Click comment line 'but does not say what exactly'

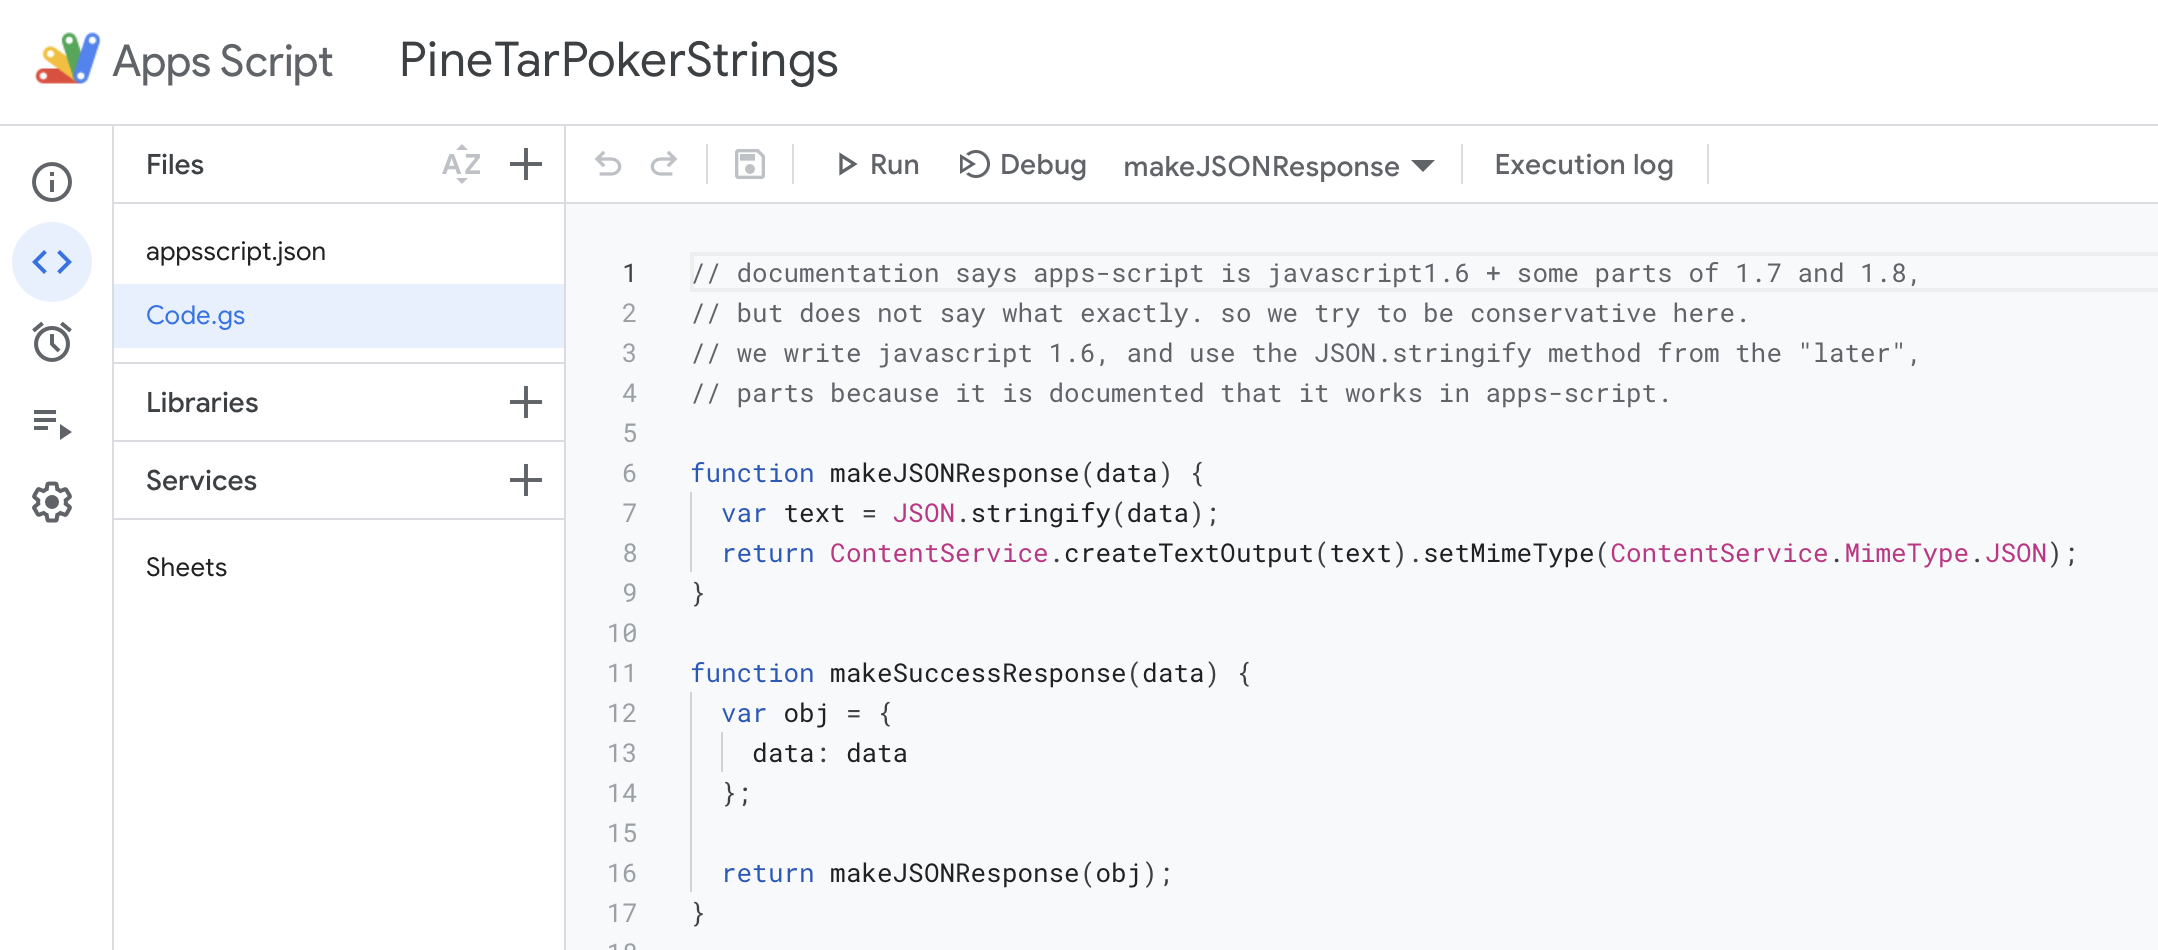pyautogui.click(x=1220, y=313)
